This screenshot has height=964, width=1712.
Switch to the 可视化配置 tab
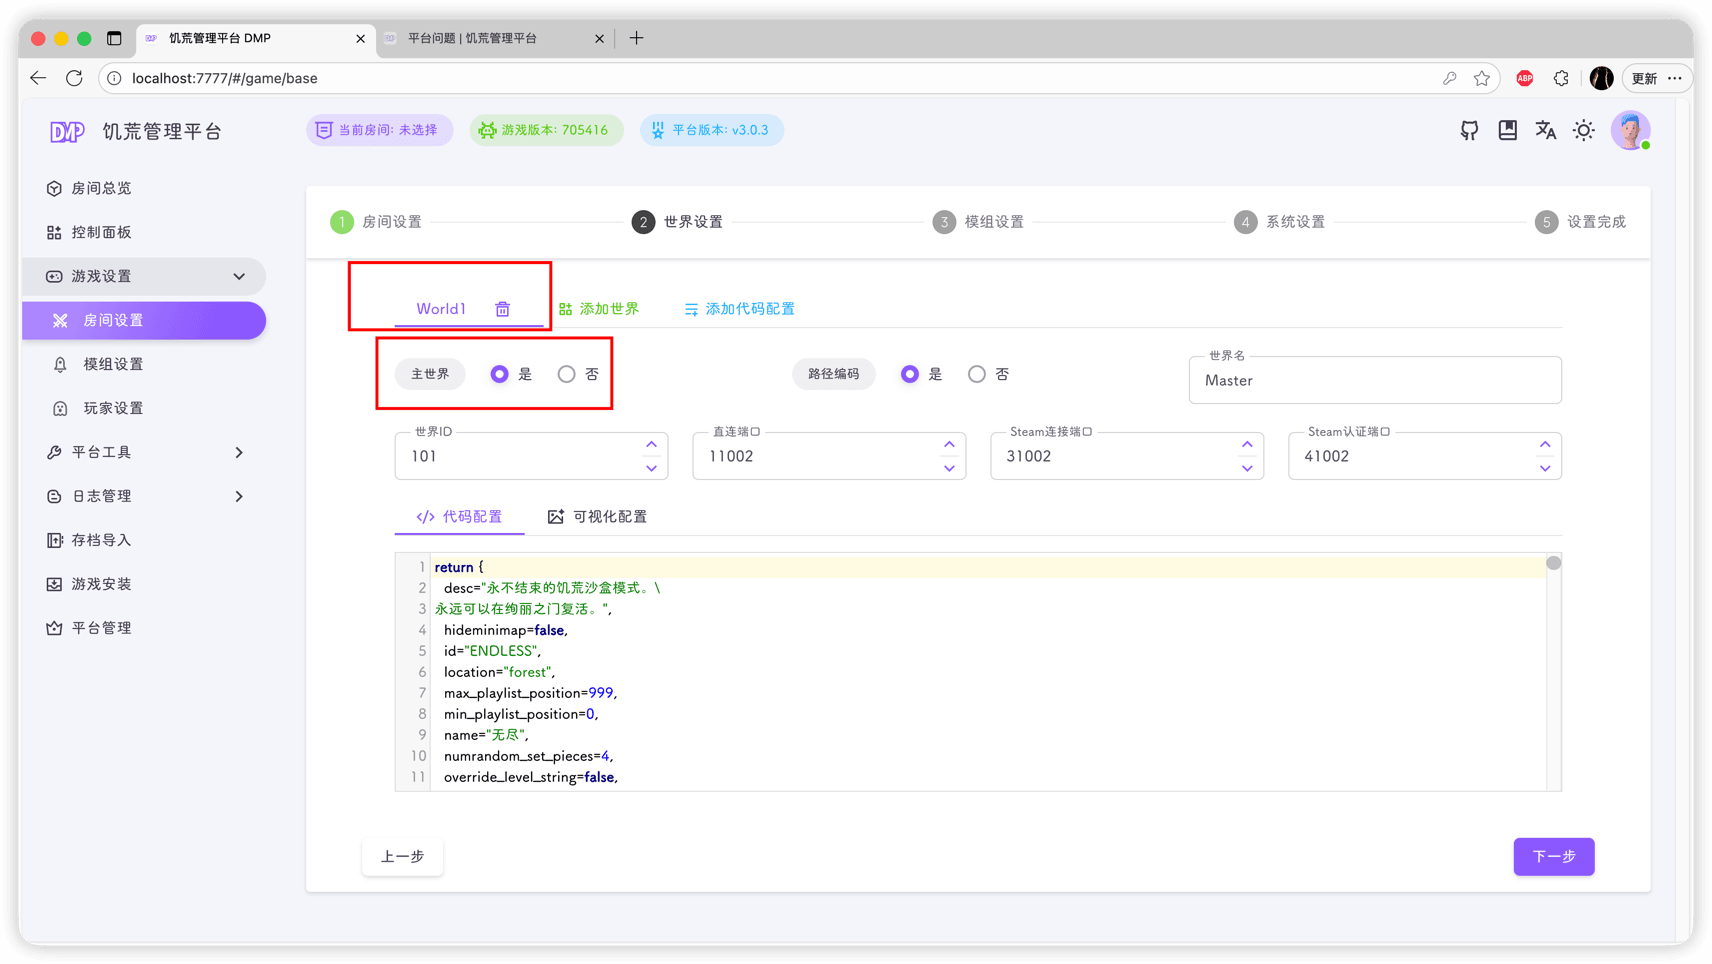coord(597,517)
